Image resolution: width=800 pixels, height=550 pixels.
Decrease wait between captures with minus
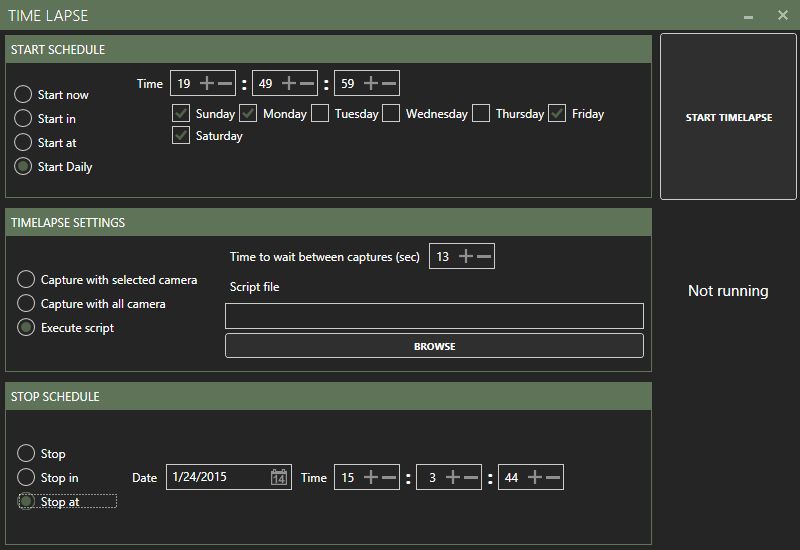pos(484,256)
